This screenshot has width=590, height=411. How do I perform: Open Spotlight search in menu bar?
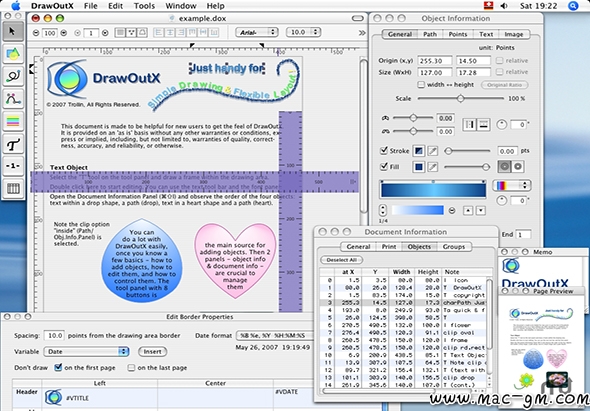573,6
